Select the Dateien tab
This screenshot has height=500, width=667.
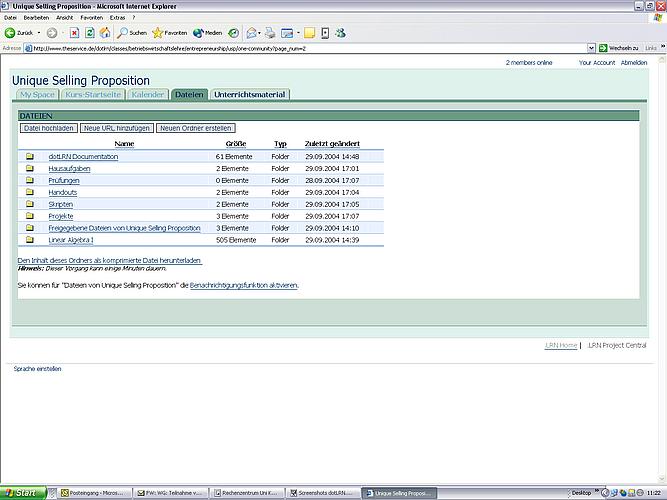click(189, 94)
